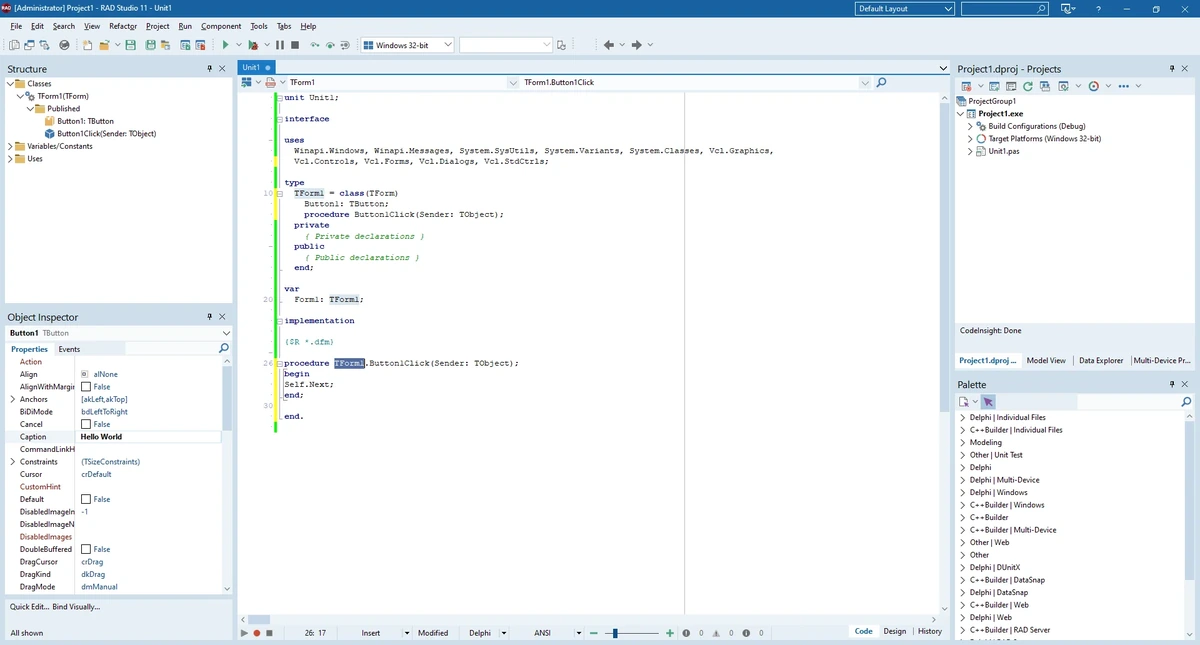Image resolution: width=1200 pixels, height=645 pixels.
Task: Open the Tools menu
Action: [x=259, y=26]
